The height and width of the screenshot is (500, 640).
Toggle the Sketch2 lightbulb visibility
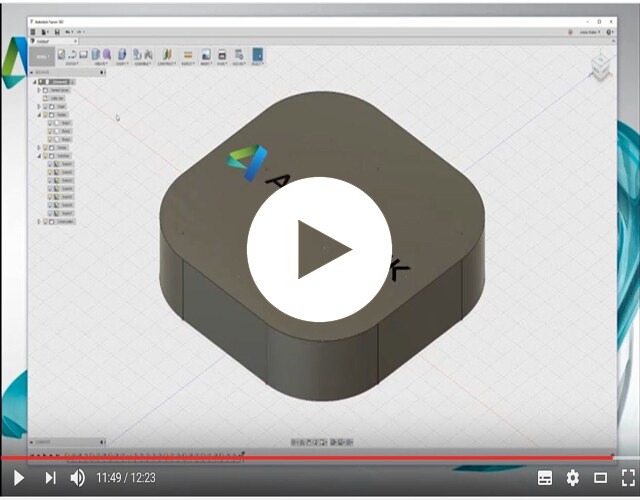(51, 172)
